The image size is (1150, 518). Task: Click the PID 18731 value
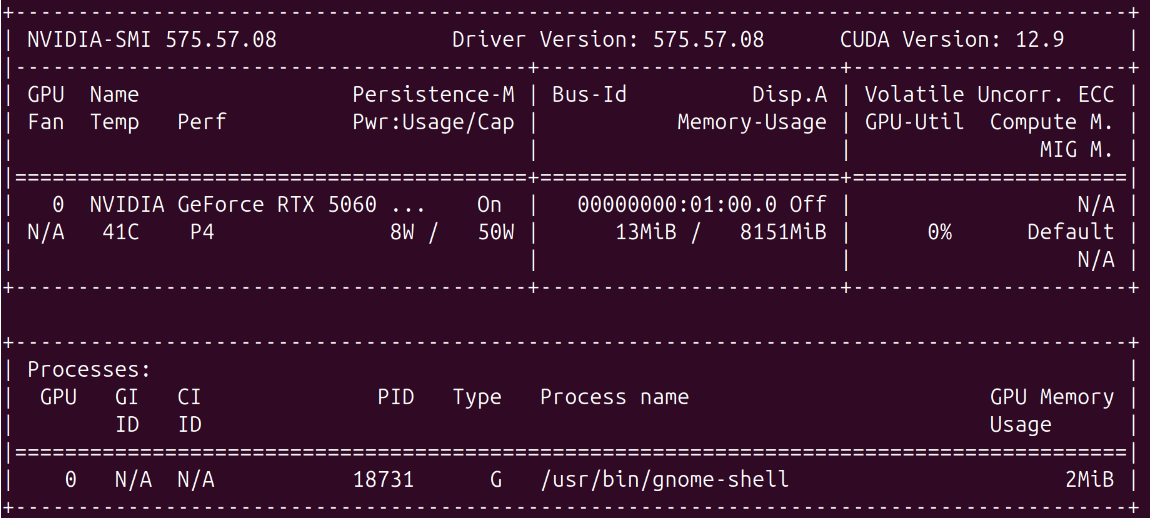click(x=383, y=480)
